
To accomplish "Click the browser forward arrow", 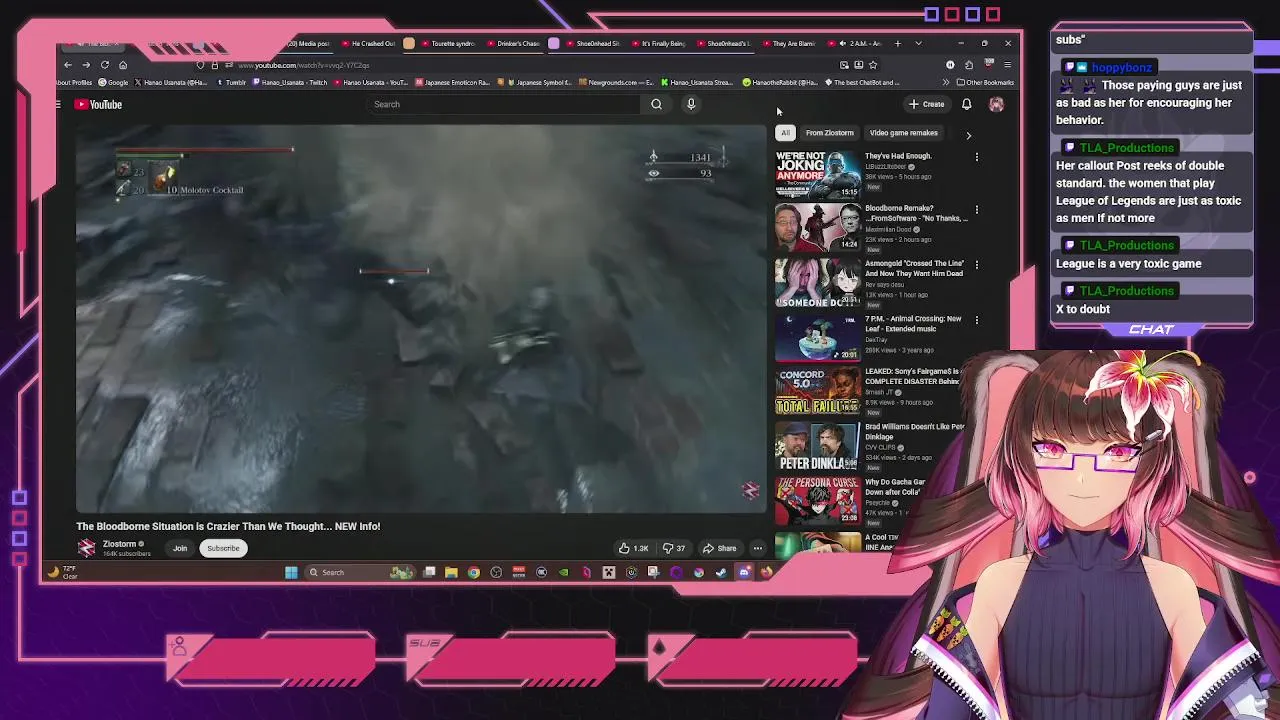I will click(x=86, y=65).
